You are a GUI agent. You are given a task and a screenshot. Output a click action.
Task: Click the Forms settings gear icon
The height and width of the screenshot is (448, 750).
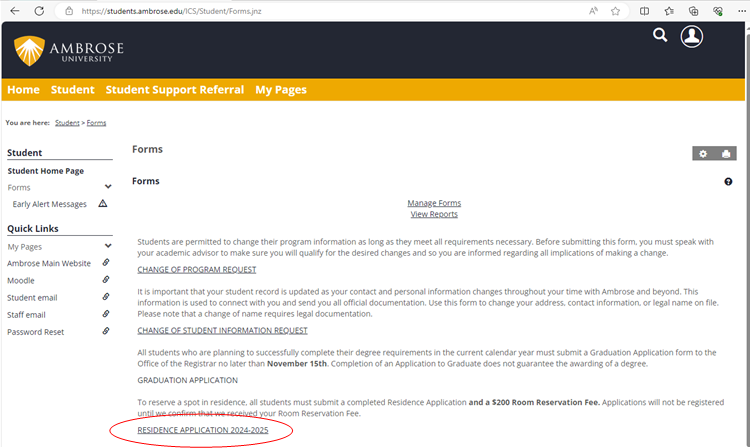click(703, 153)
